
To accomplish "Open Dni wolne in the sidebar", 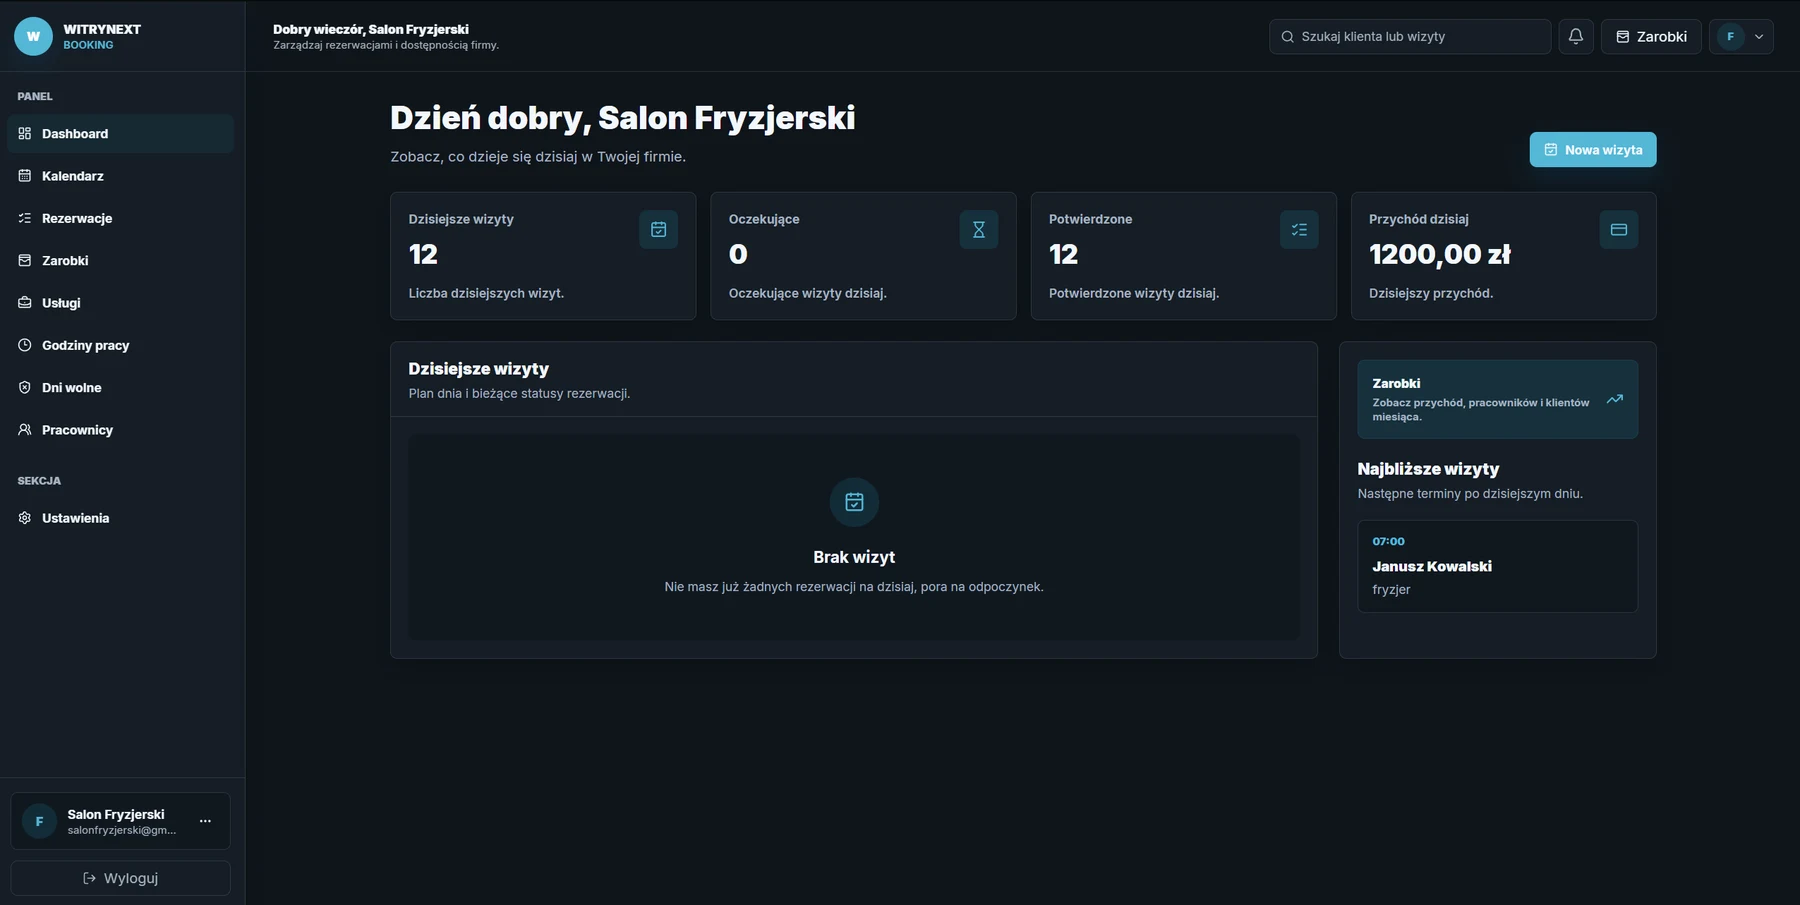I will pos(120,387).
